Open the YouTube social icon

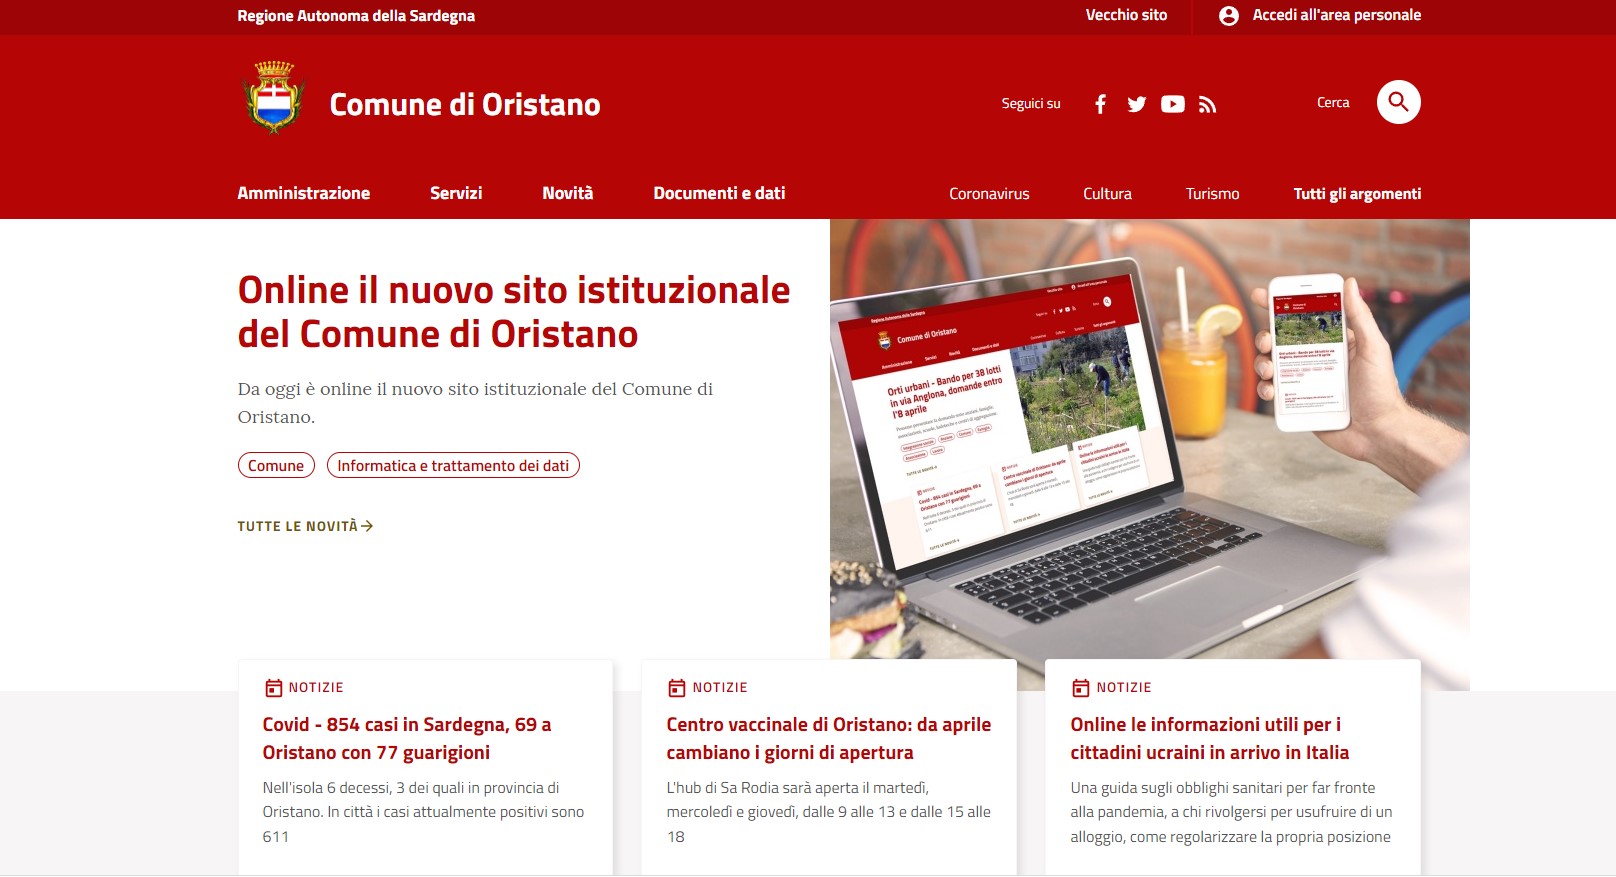point(1173,104)
